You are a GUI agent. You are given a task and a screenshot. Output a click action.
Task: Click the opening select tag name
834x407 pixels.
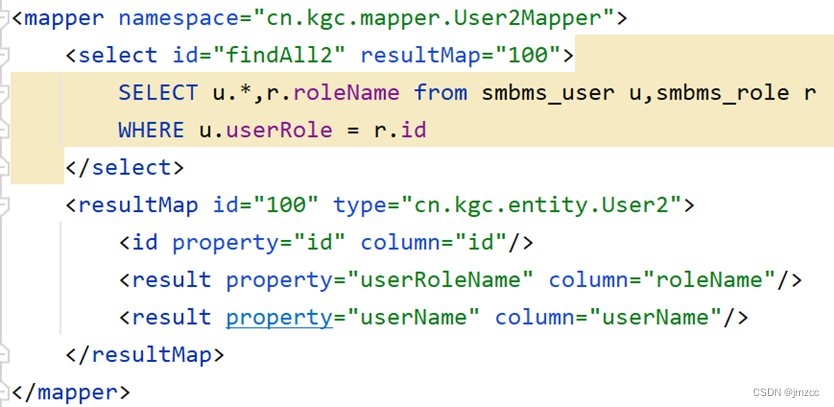click(118, 55)
